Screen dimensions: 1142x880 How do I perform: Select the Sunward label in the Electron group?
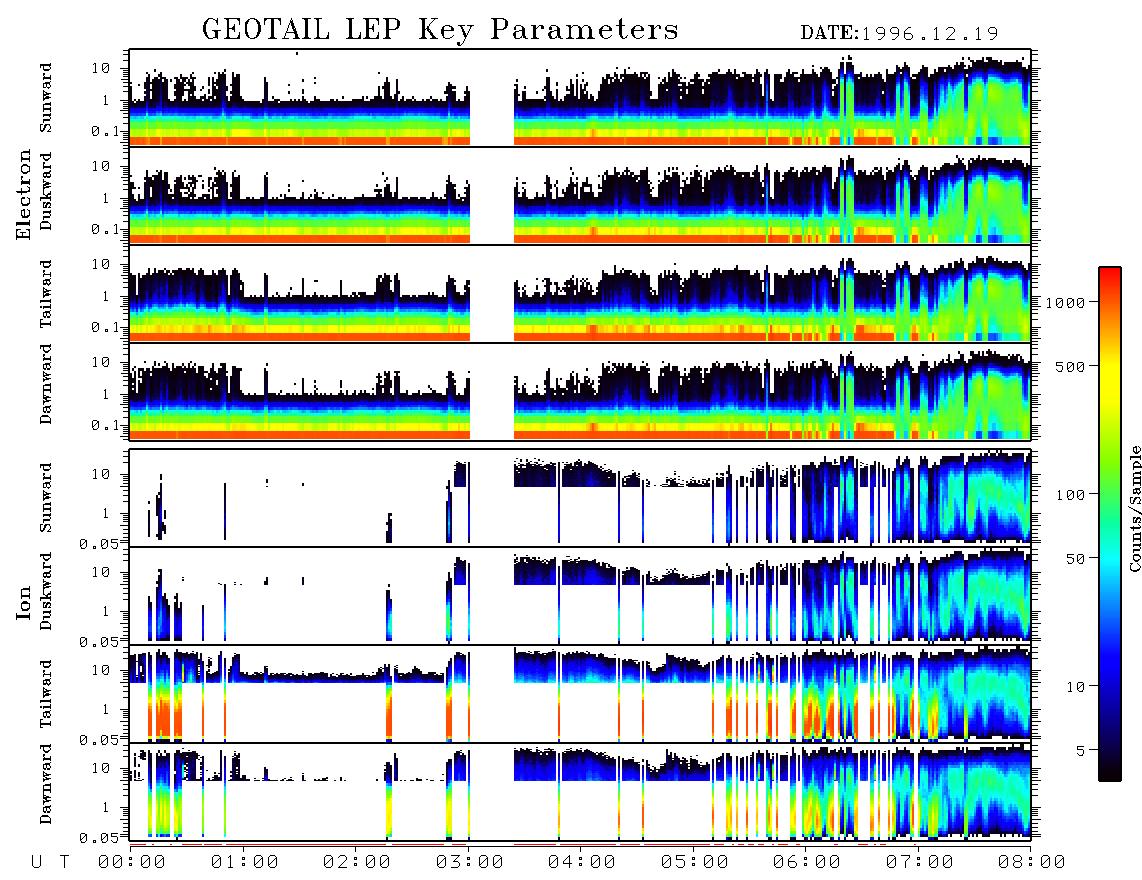click(x=46, y=98)
